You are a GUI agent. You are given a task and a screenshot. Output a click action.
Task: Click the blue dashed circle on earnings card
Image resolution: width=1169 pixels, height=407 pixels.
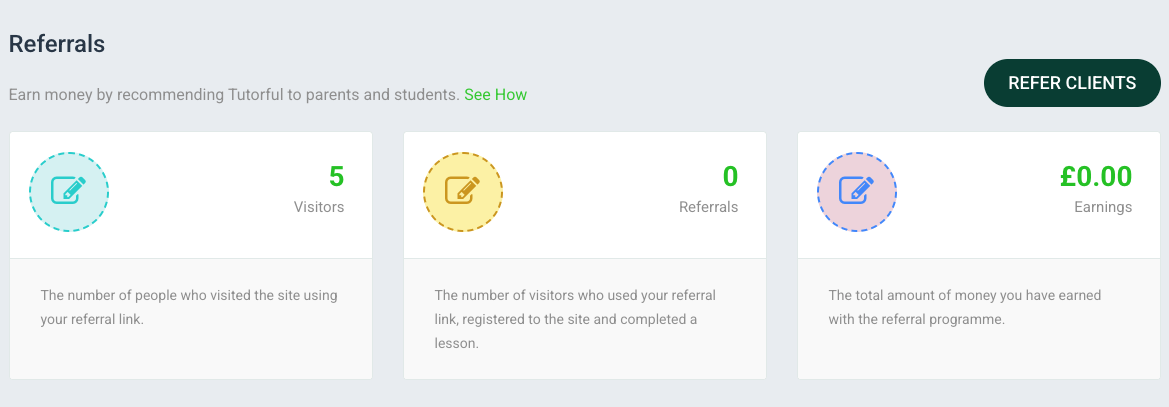pyautogui.click(x=857, y=192)
